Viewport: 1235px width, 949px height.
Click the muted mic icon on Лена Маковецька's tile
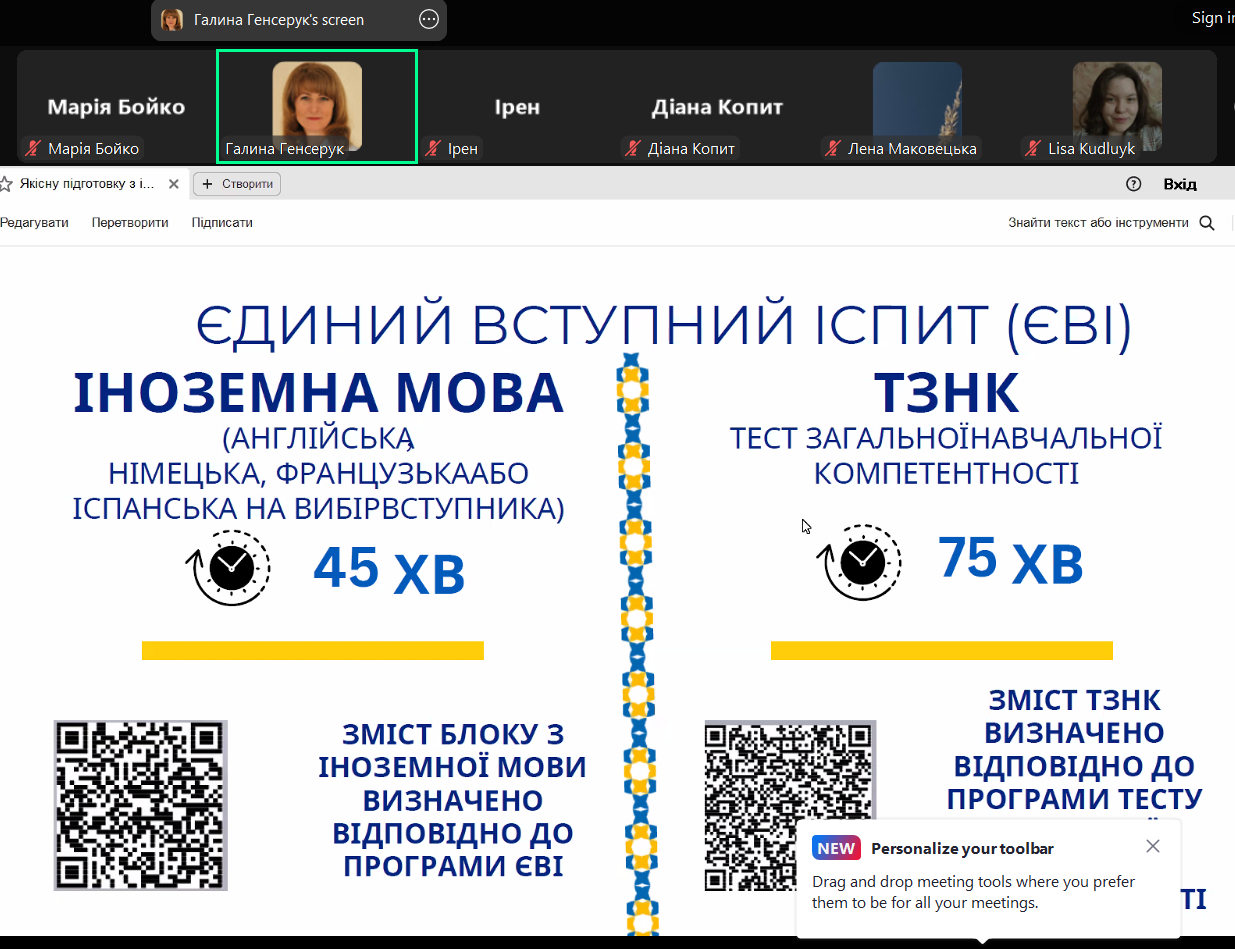coord(831,147)
